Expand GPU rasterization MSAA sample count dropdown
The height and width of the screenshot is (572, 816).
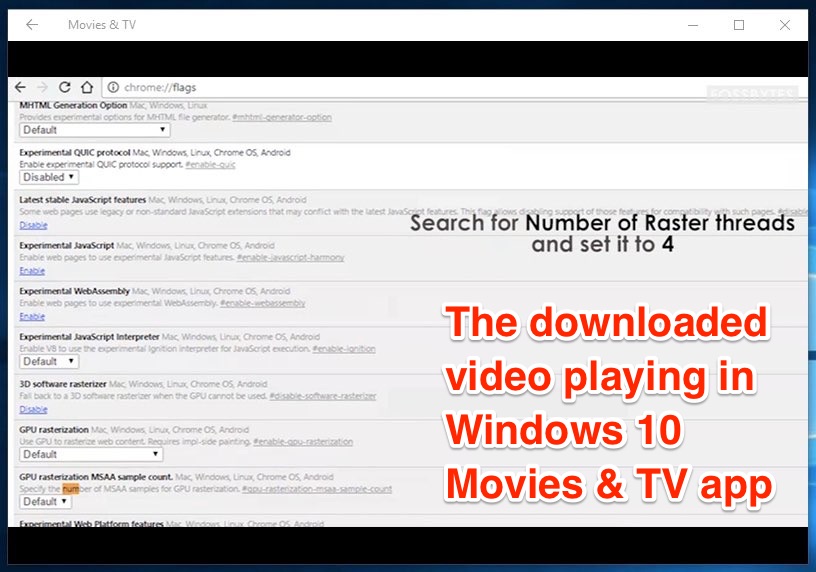46,501
